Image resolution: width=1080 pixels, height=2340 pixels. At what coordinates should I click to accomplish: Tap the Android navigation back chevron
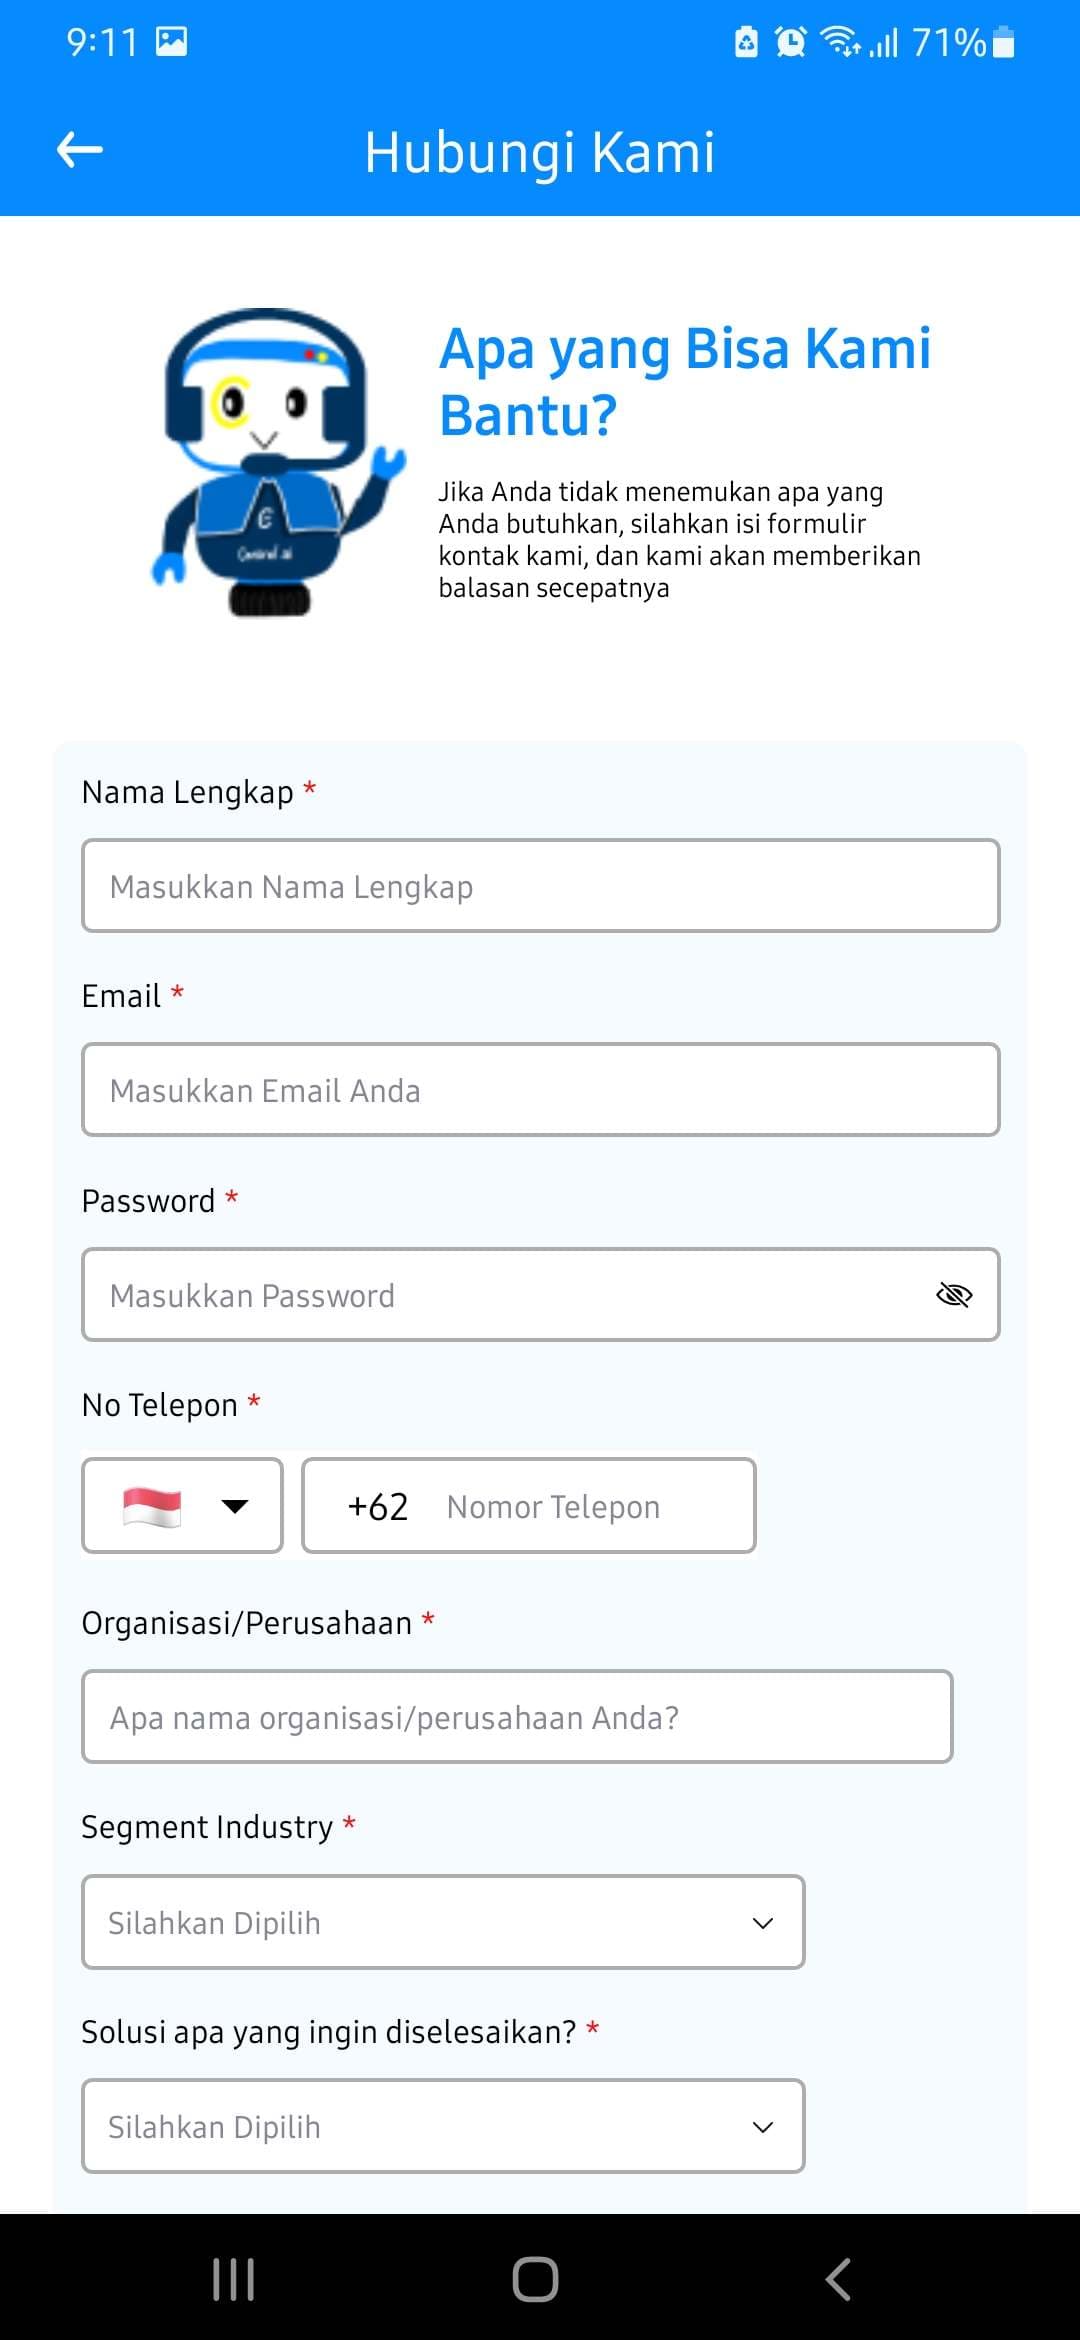click(x=838, y=2279)
